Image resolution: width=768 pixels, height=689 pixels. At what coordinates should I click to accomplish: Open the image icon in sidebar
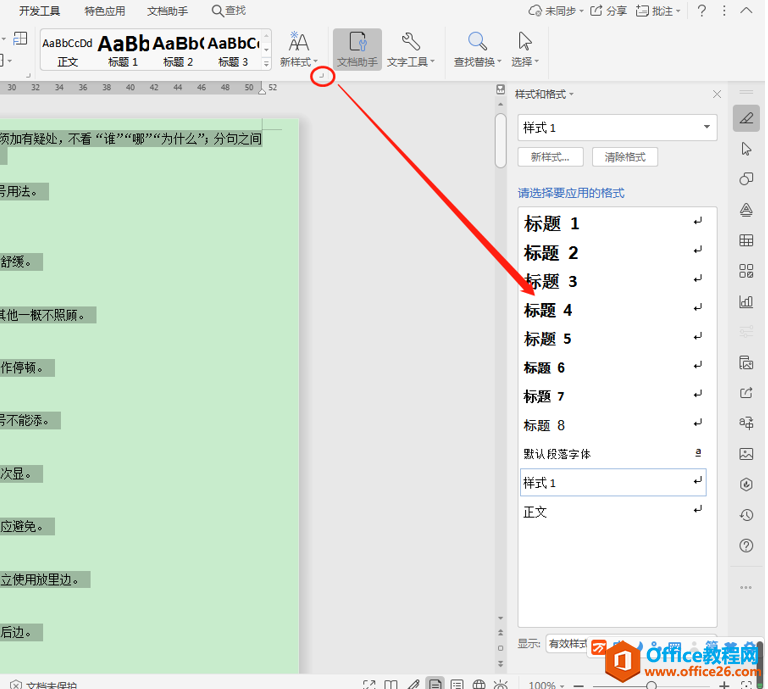pyautogui.click(x=746, y=454)
